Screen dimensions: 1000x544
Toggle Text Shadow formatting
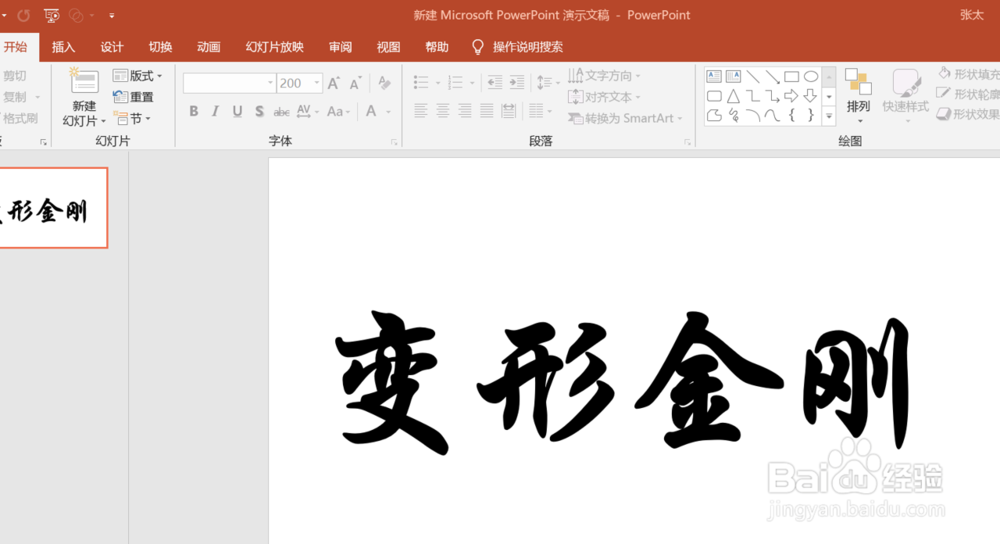coord(259,111)
